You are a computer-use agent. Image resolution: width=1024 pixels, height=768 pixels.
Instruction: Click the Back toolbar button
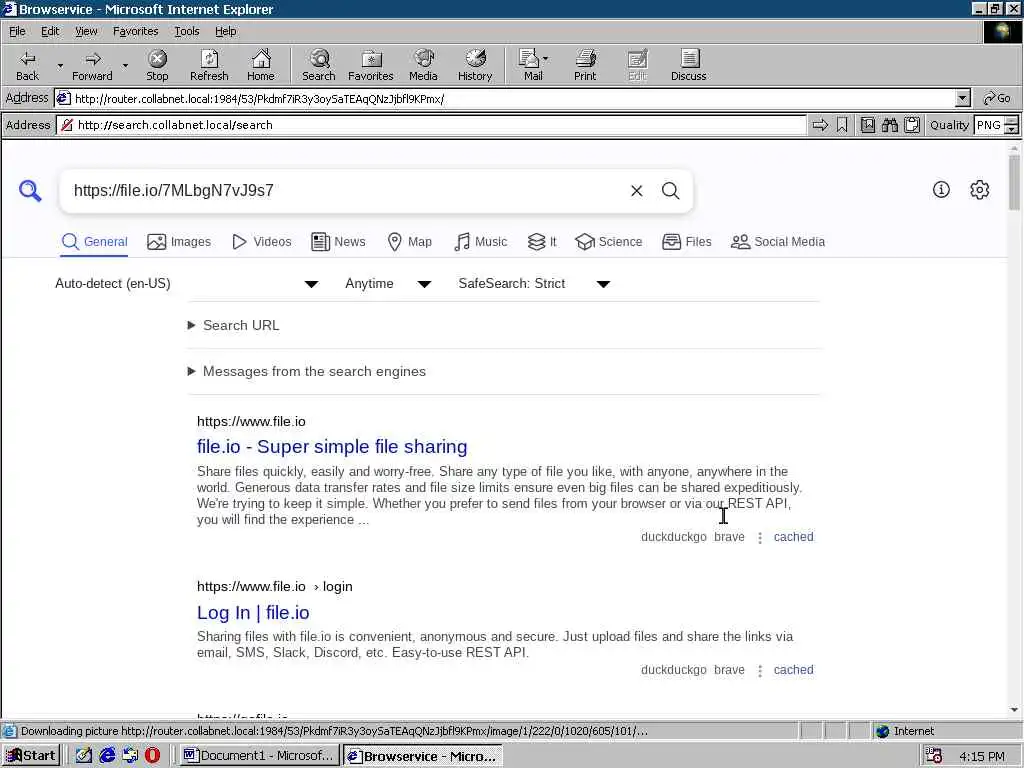[x=27, y=65]
